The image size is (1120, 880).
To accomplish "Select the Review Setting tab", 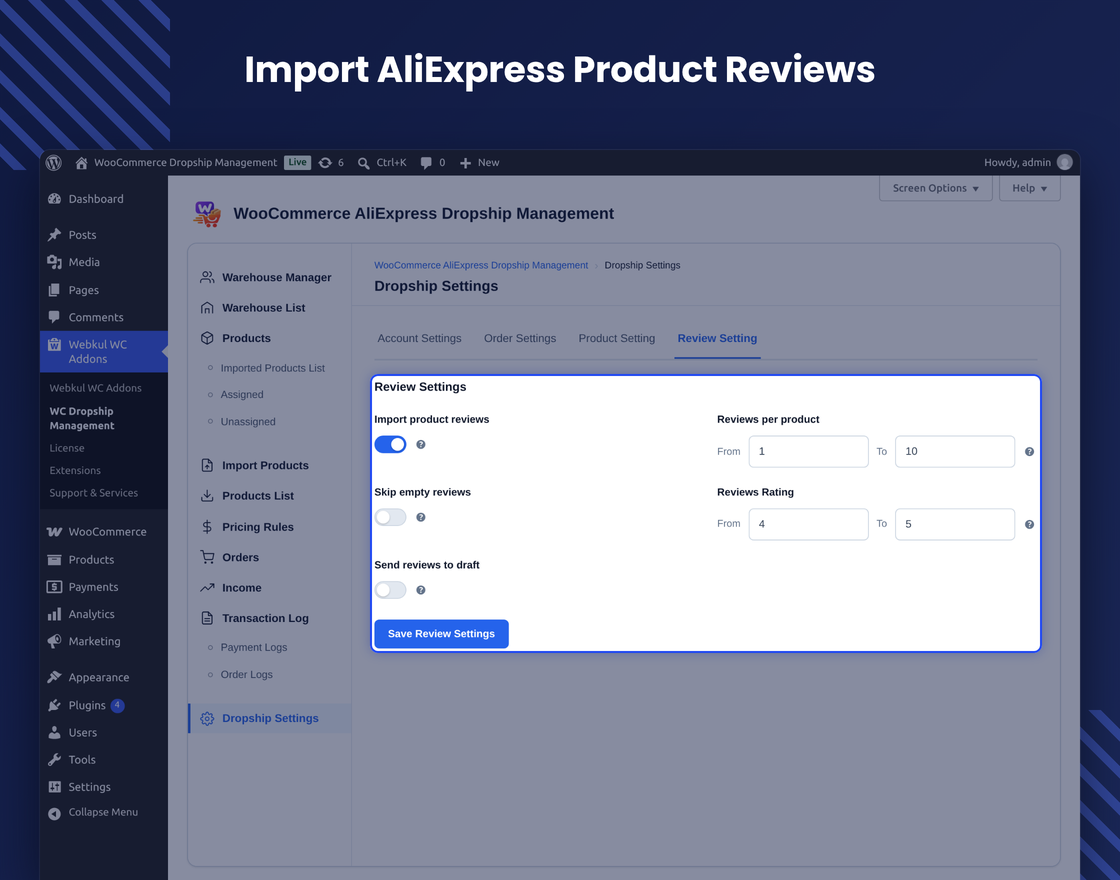I will 717,339.
